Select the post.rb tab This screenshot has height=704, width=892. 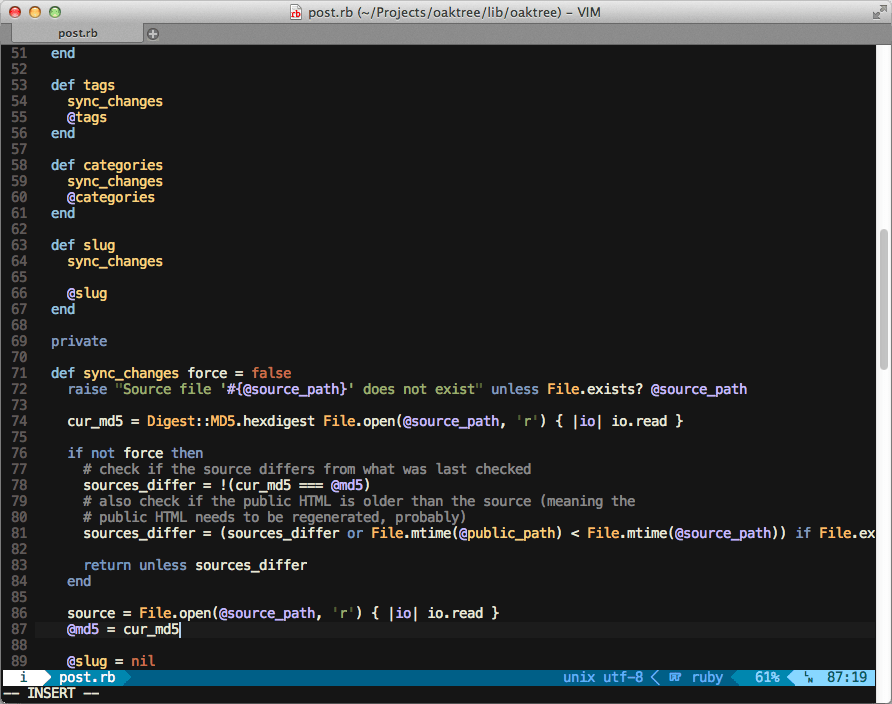(x=77, y=33)
